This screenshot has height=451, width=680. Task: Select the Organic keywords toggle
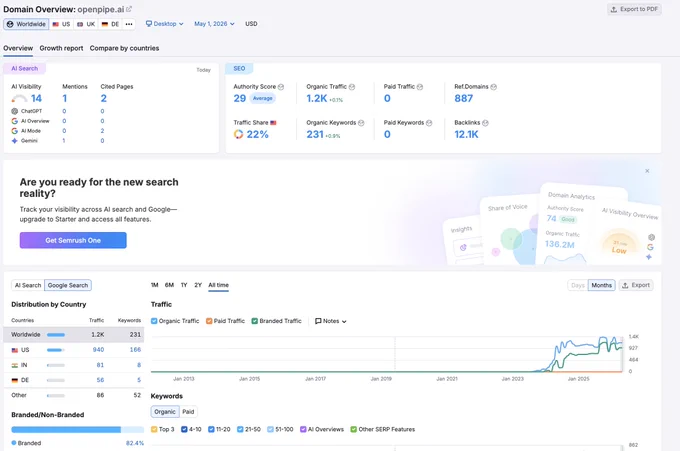tap(165, 412)
